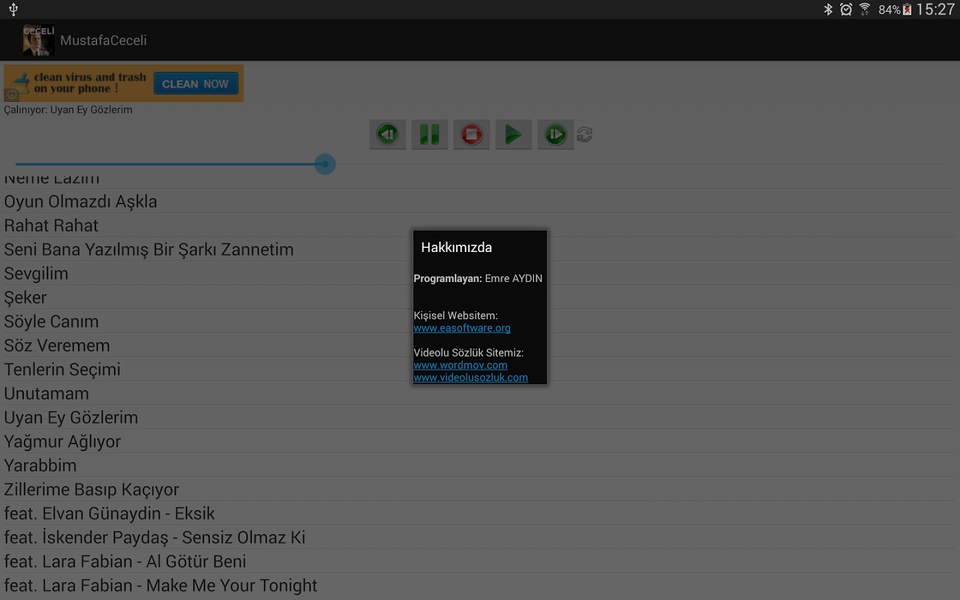Start playback with the green play button

[x=513, y=134]
